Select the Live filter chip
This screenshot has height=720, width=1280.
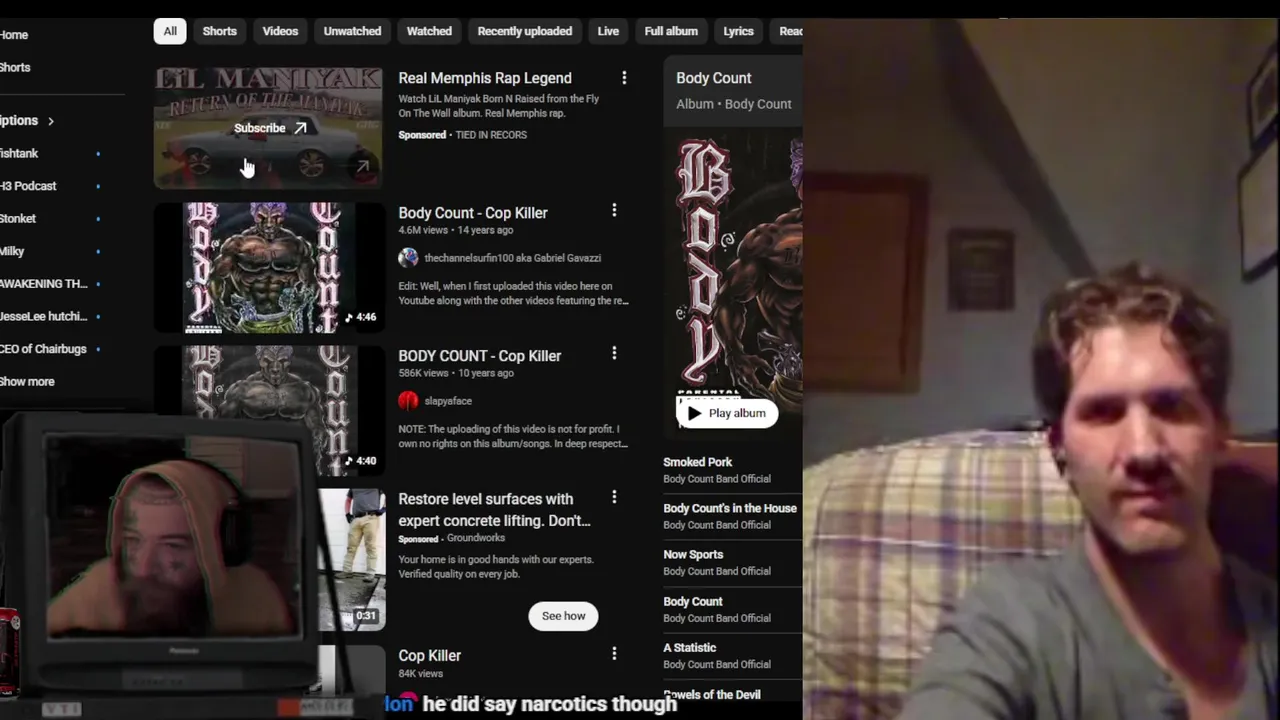[608, 31]
